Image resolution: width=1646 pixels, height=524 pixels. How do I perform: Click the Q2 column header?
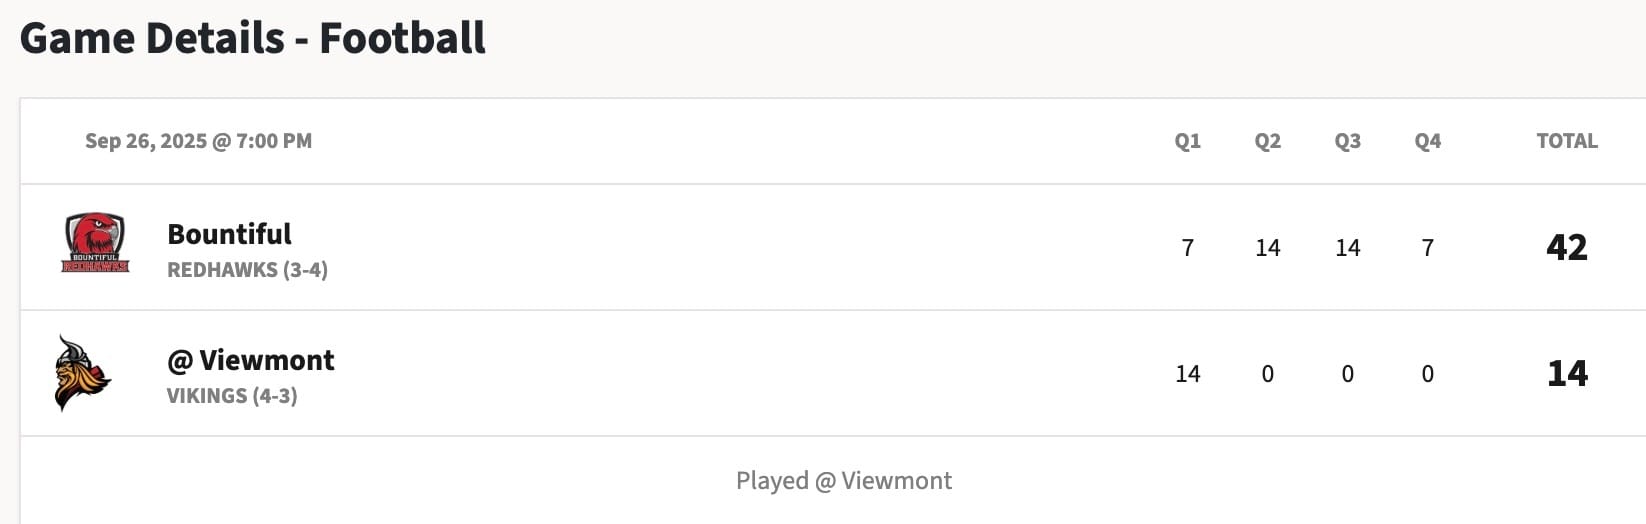click(1268, 141)
